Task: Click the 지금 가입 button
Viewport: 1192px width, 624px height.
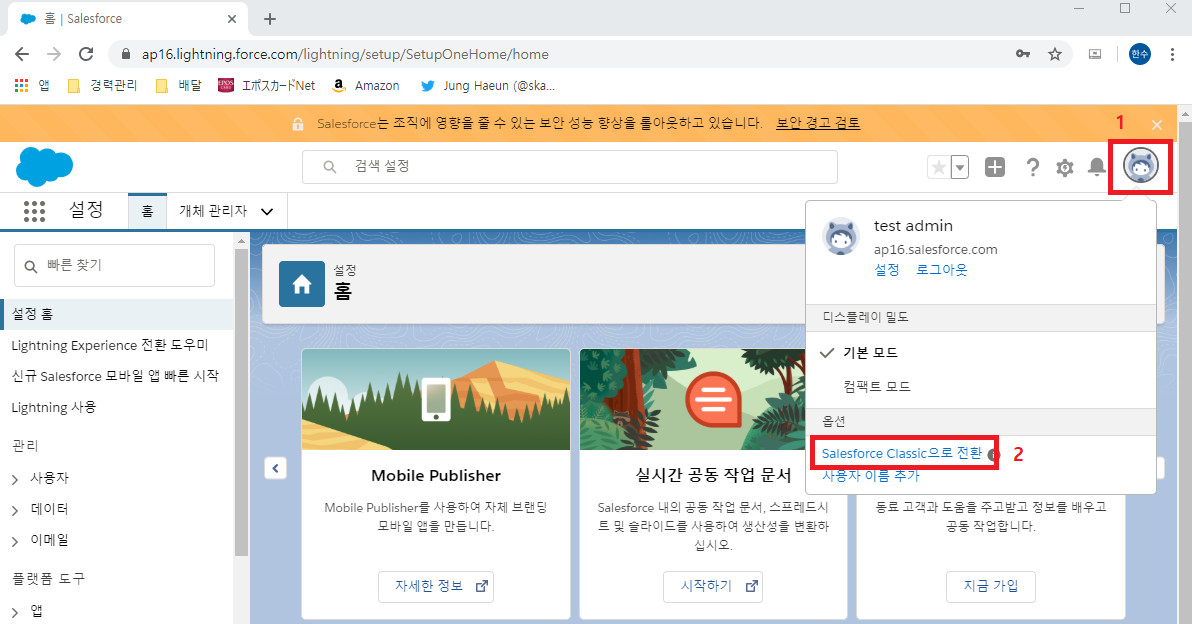Action: 991,586
